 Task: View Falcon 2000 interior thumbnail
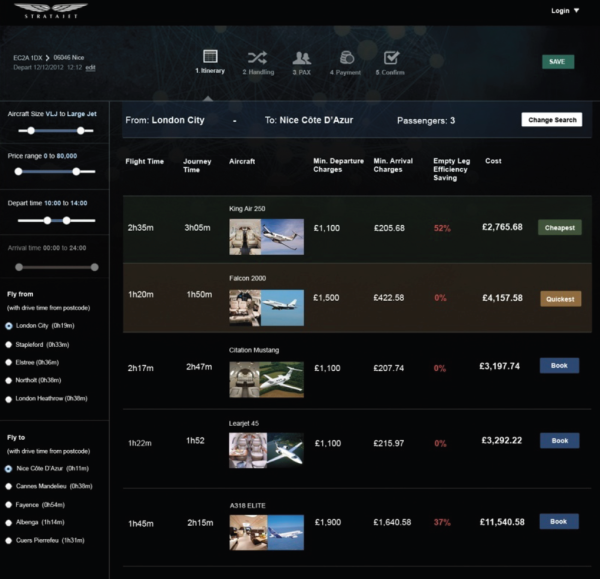click(x=245, y=308)
